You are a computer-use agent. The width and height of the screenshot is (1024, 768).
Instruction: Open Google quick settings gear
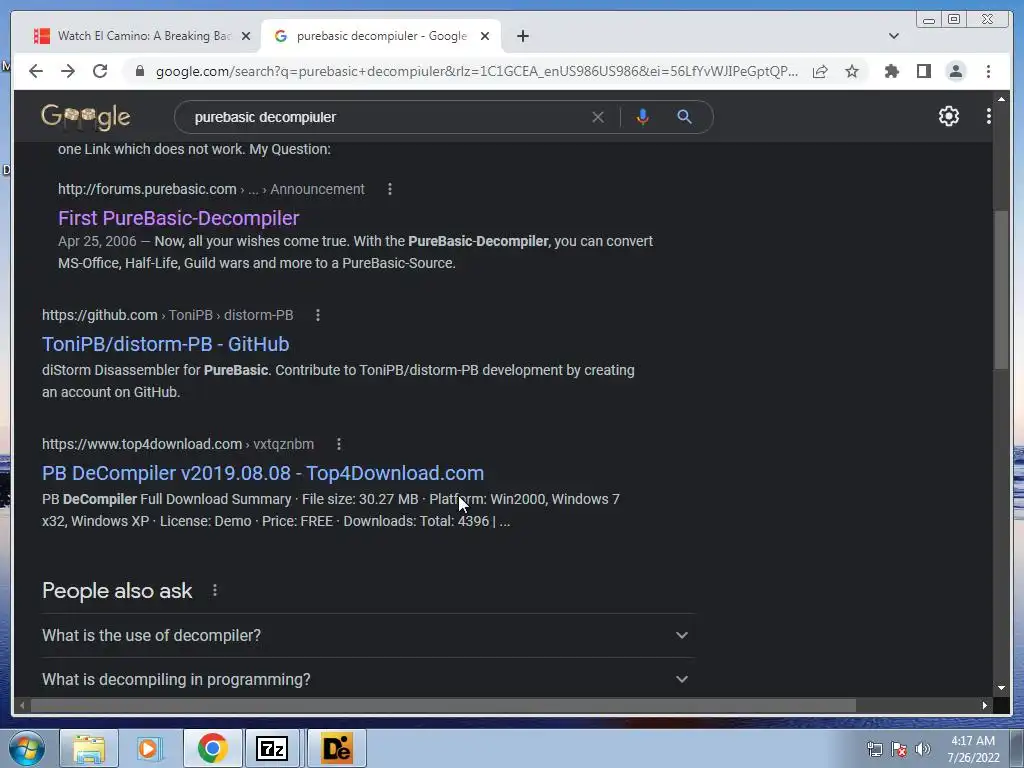(948, 116)
